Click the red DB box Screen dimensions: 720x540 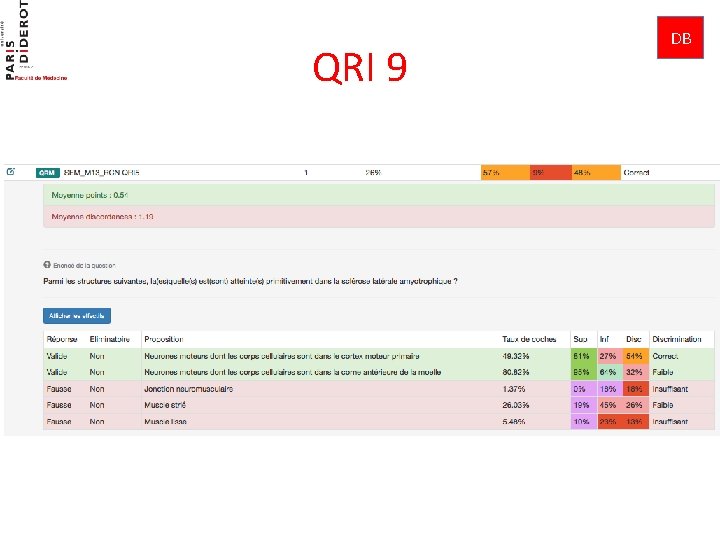(x=680, y=38)
